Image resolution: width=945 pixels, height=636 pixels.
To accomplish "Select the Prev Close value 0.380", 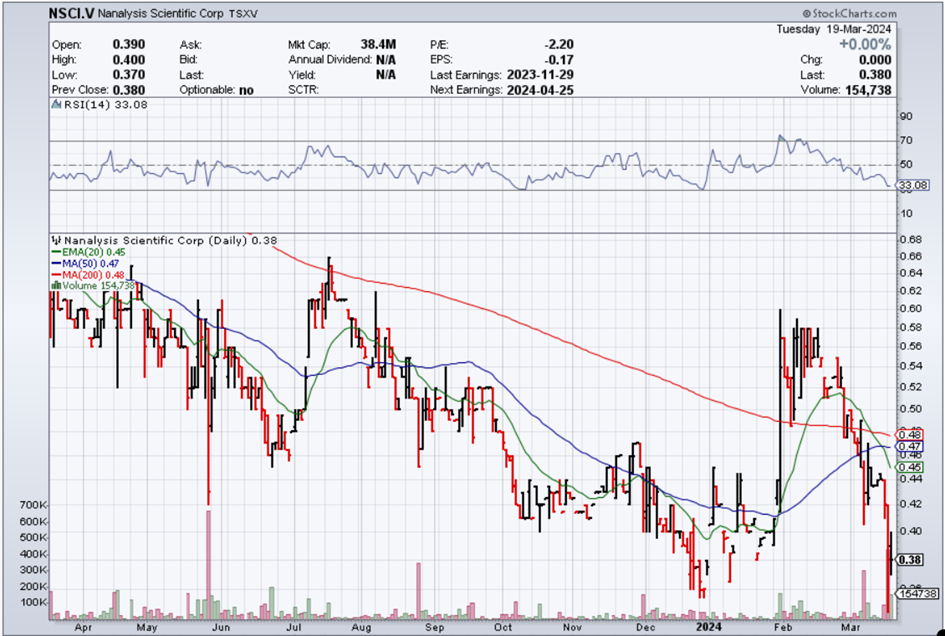I will coord(129,90).
